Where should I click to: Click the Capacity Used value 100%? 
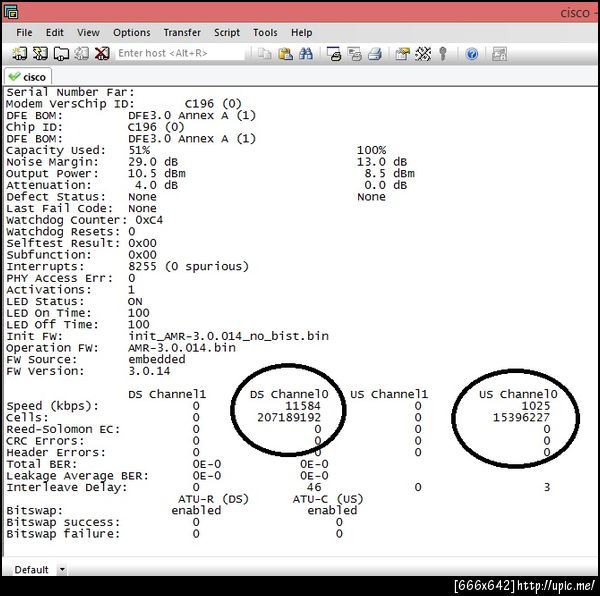click(372, 150)
